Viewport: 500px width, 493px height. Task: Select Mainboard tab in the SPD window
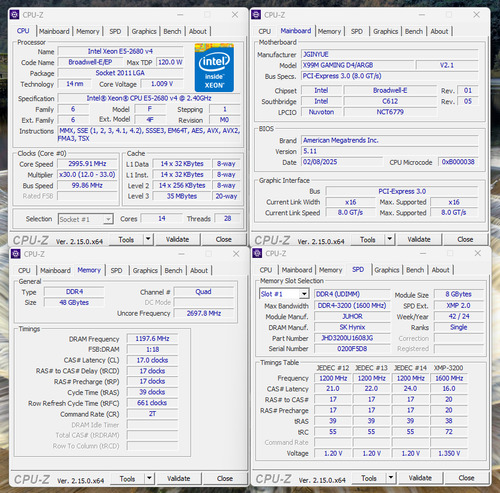point(297,270)
